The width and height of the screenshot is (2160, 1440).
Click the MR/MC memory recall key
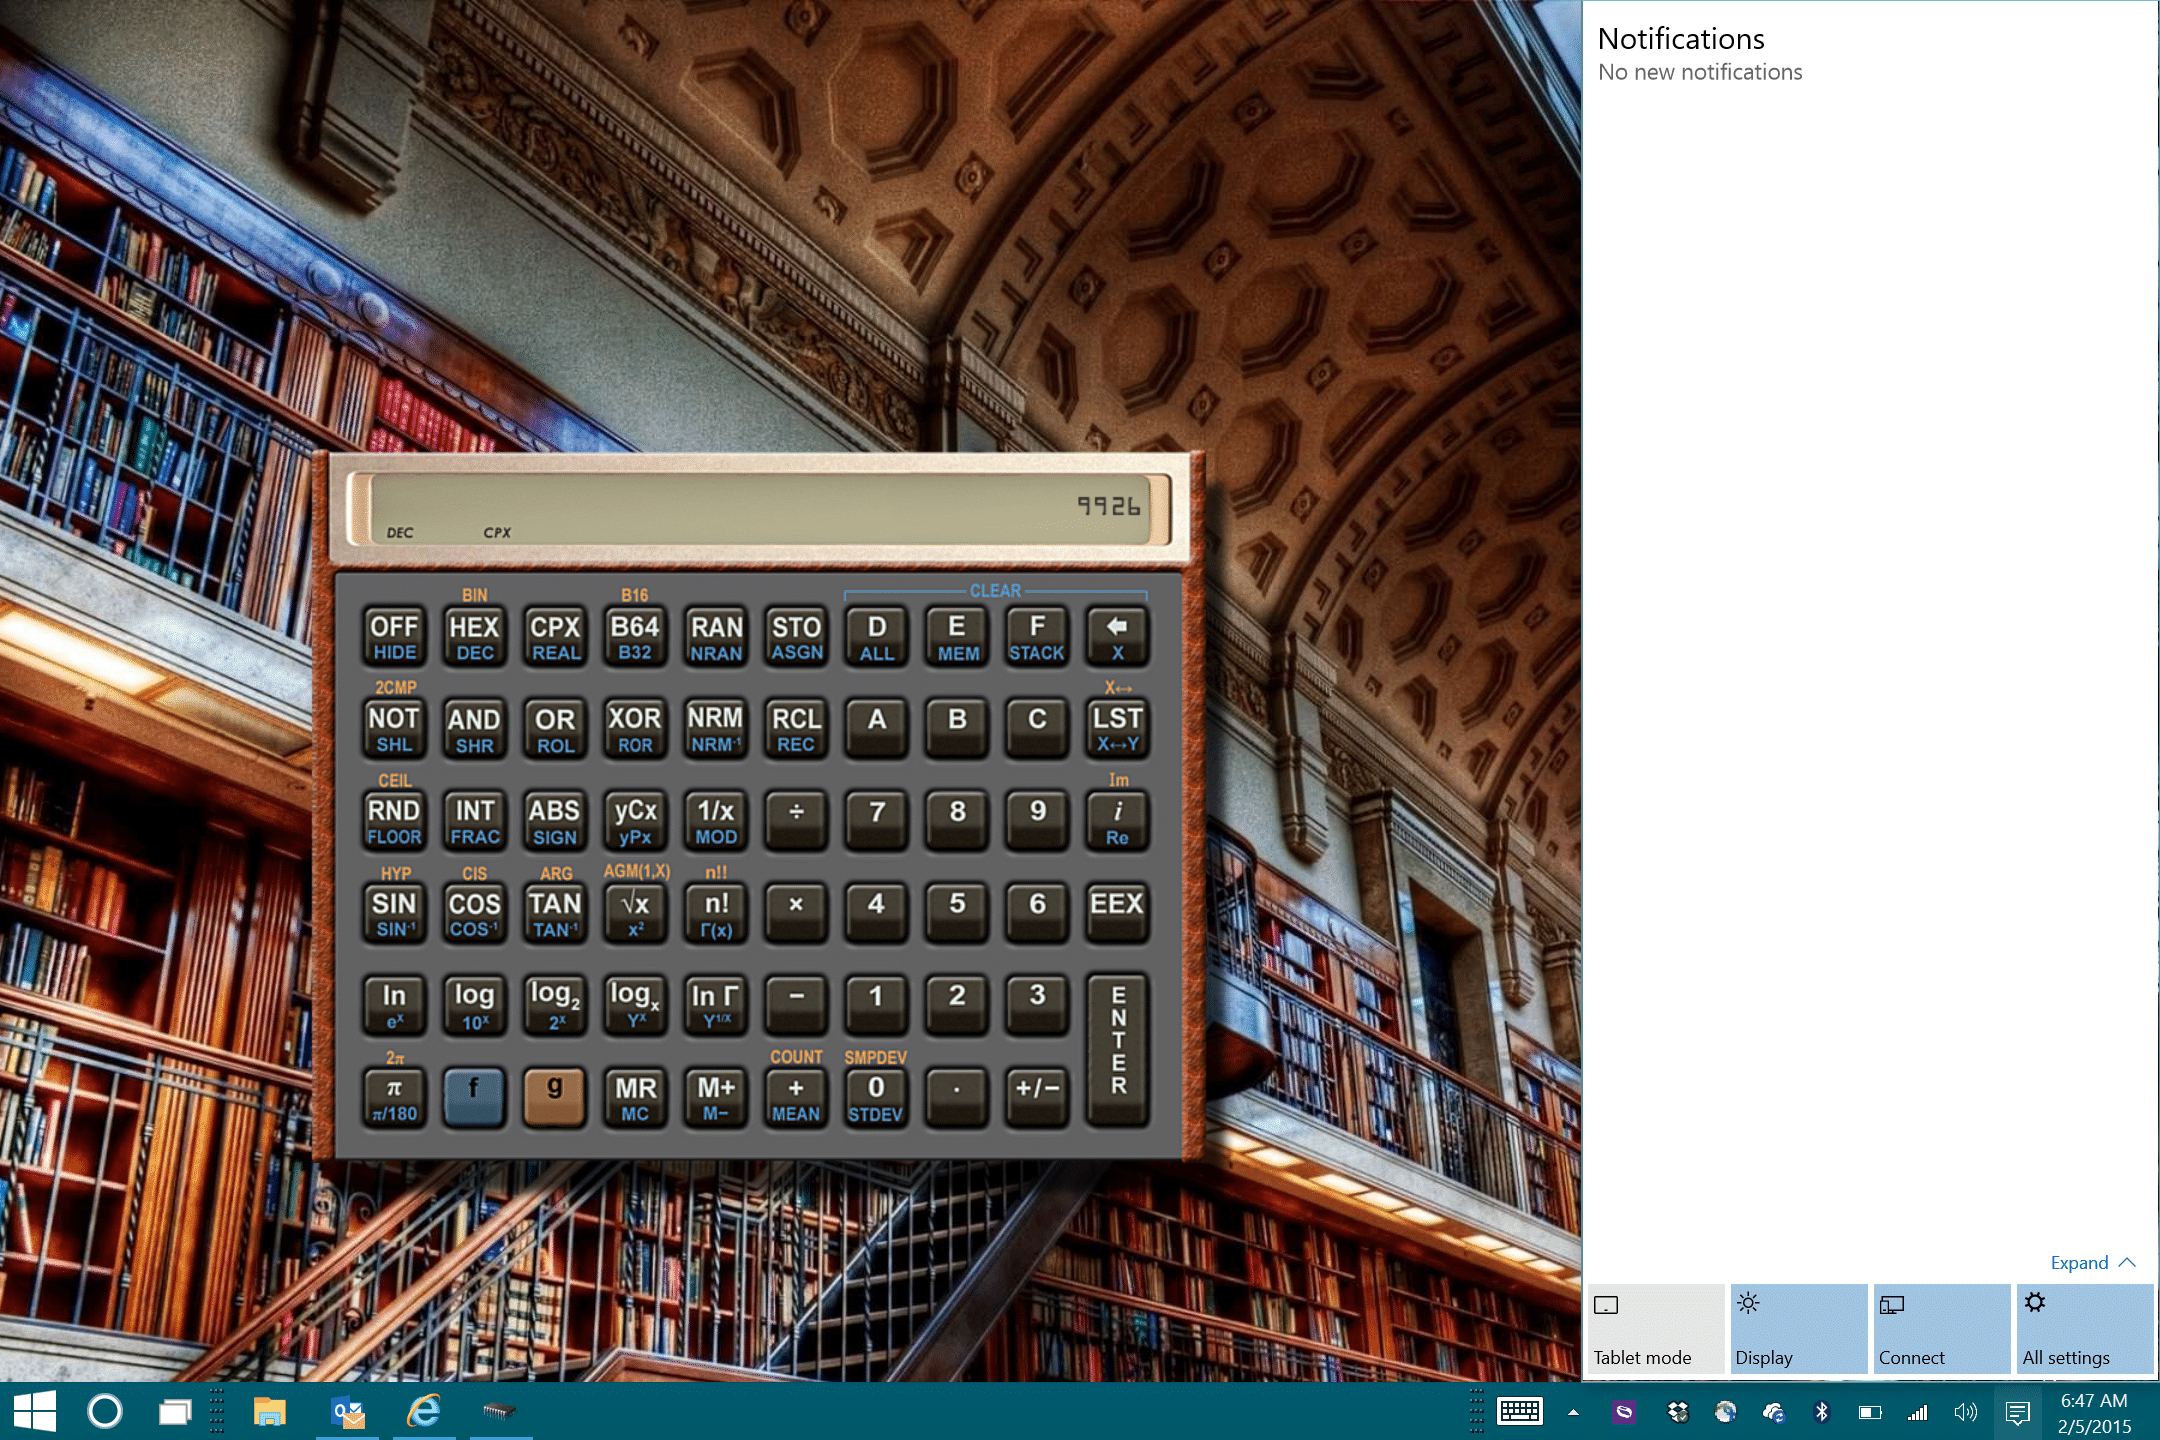tap(635, 1098)
